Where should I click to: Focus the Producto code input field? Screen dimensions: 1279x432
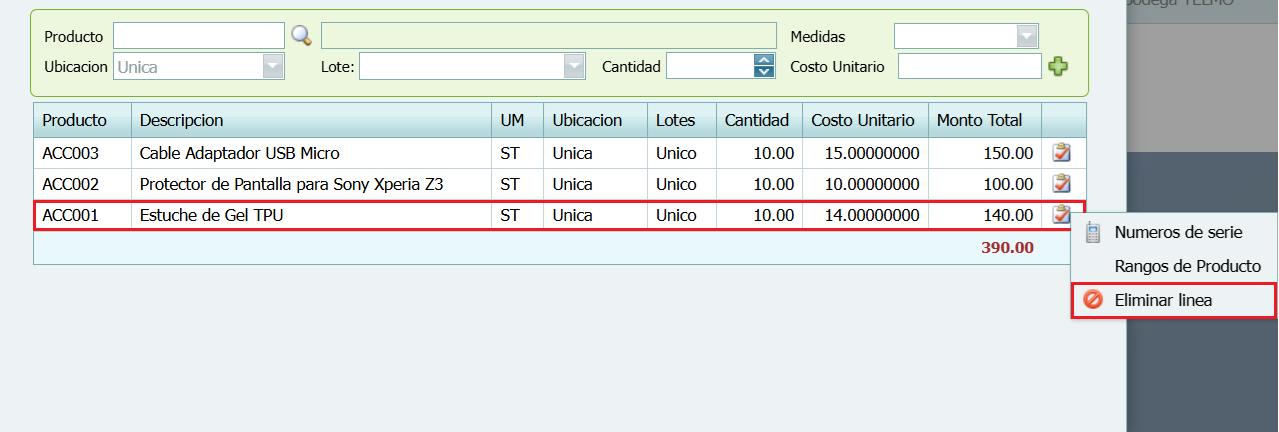(199, 36)
